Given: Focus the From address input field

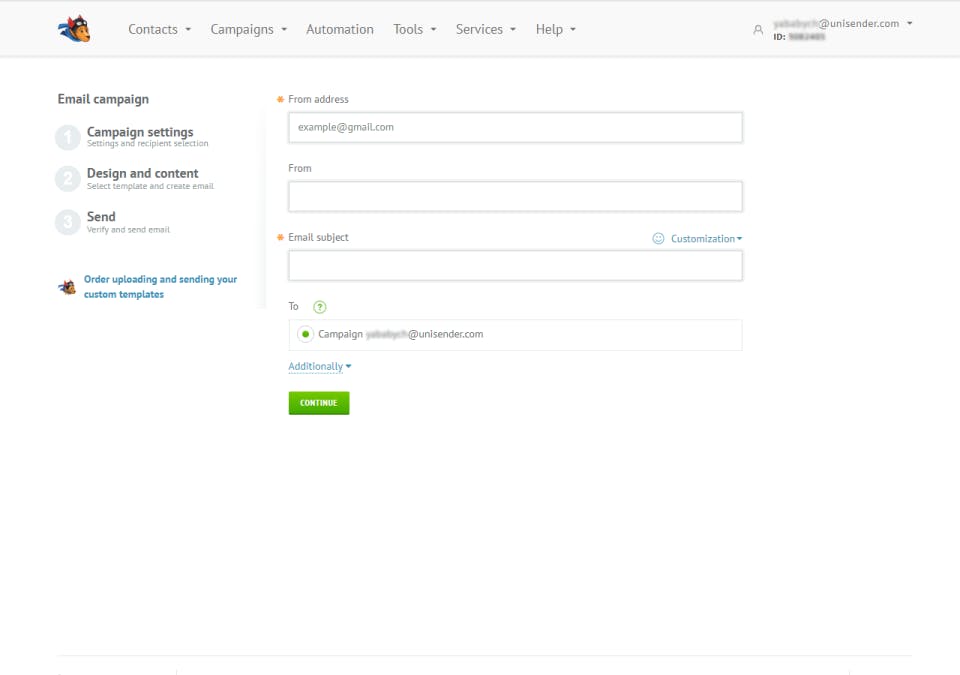Looking at the screenshot, I should pos(516,127).
